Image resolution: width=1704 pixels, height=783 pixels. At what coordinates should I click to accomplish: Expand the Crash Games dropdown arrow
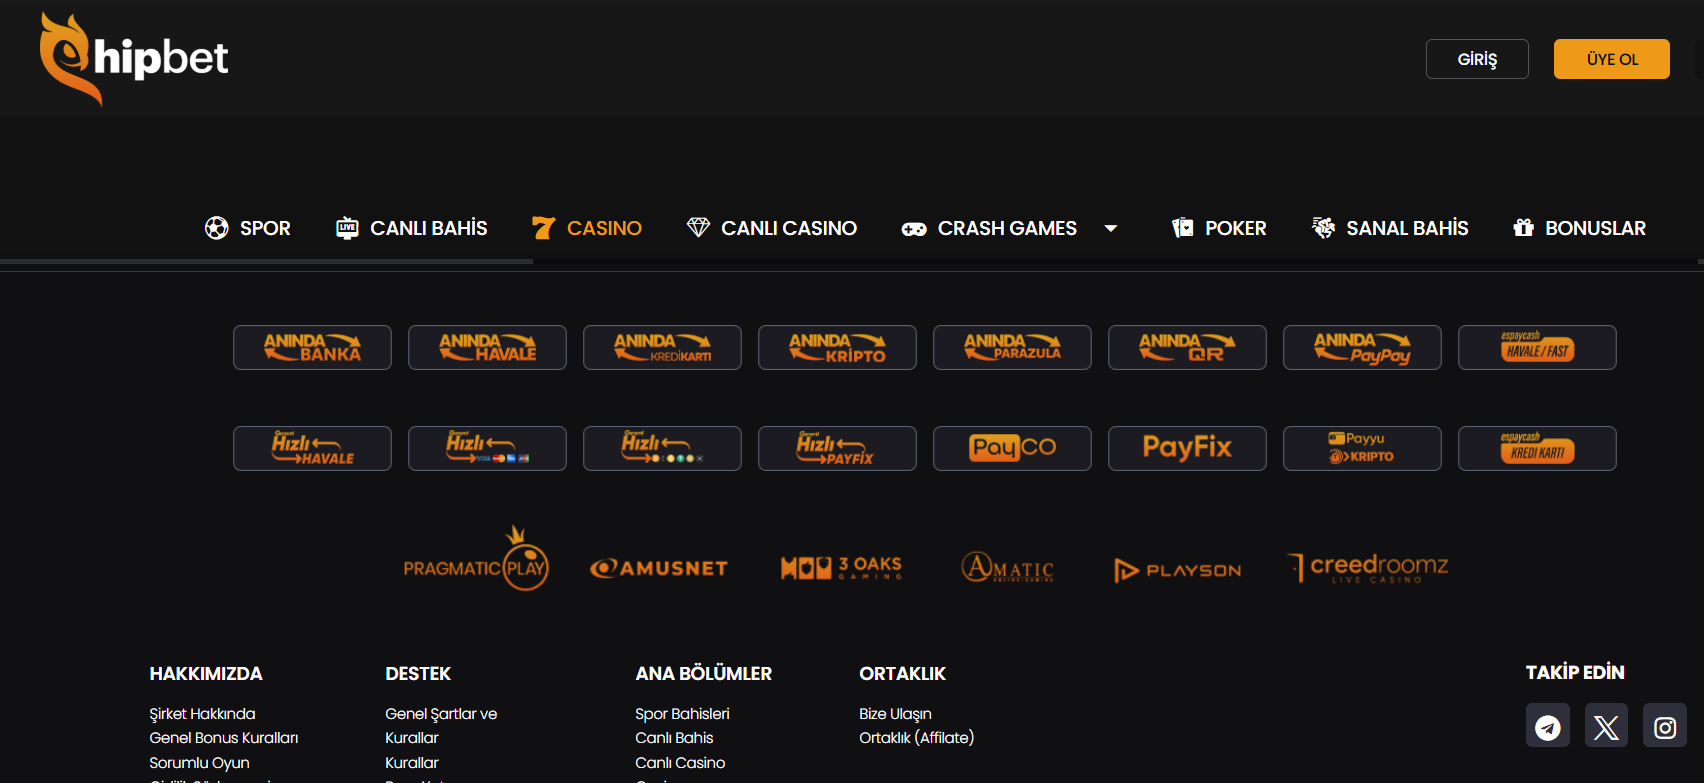pos(1110,229)
